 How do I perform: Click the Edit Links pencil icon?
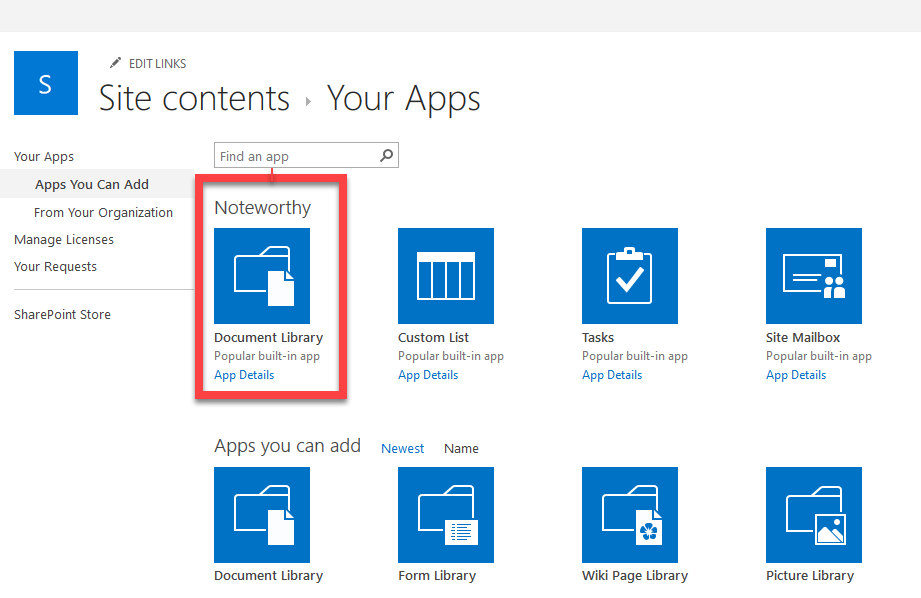(116, 63)
